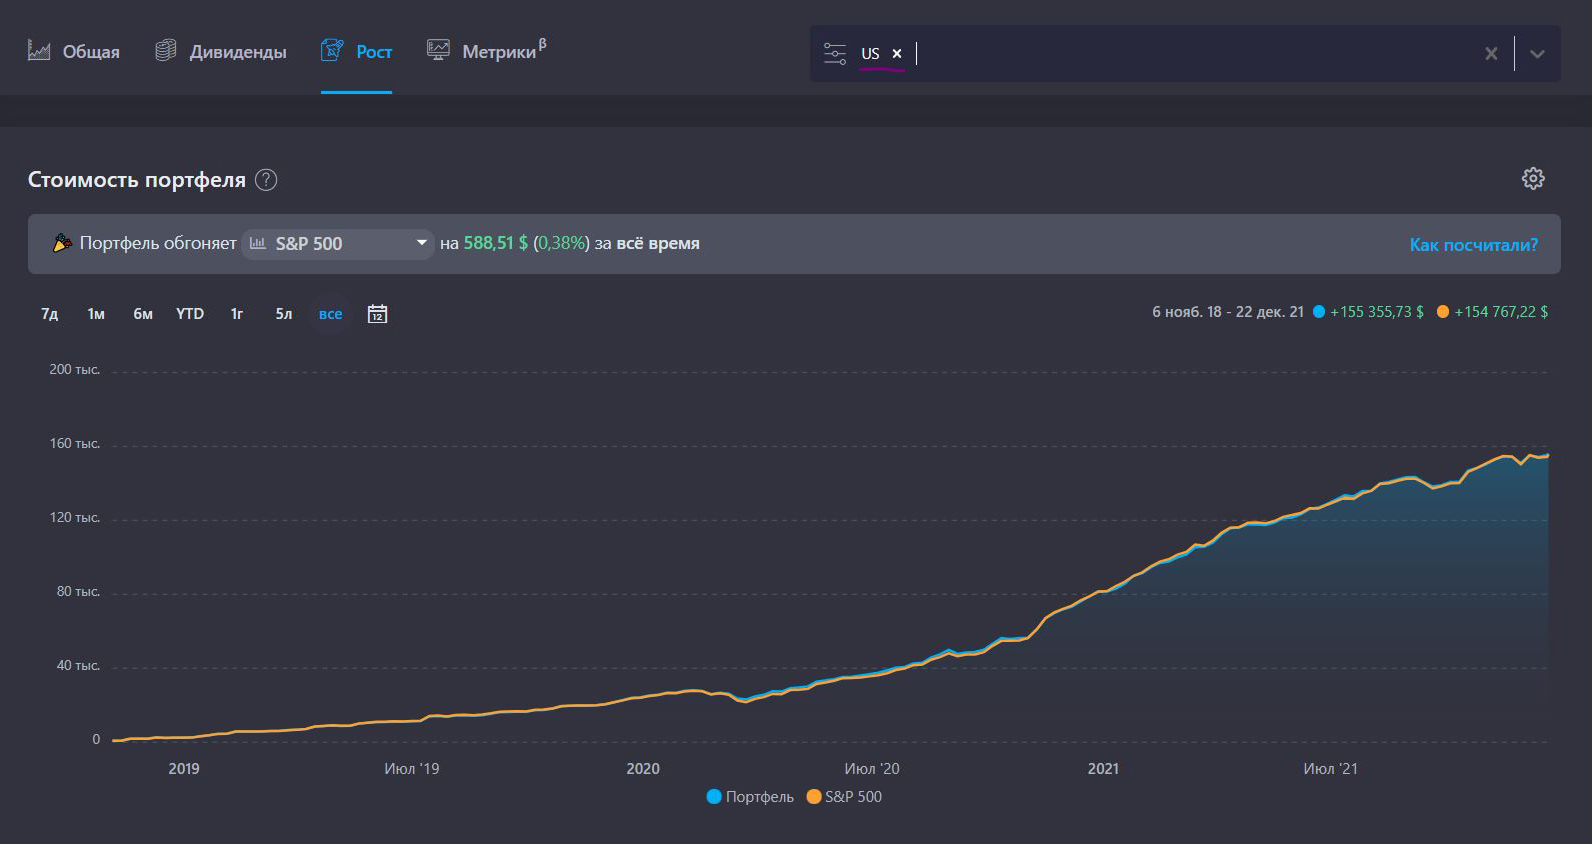The width and height of the screenshot is (1592, 844).
Task: Select the 6м time range
Action: tap(143, 314)
